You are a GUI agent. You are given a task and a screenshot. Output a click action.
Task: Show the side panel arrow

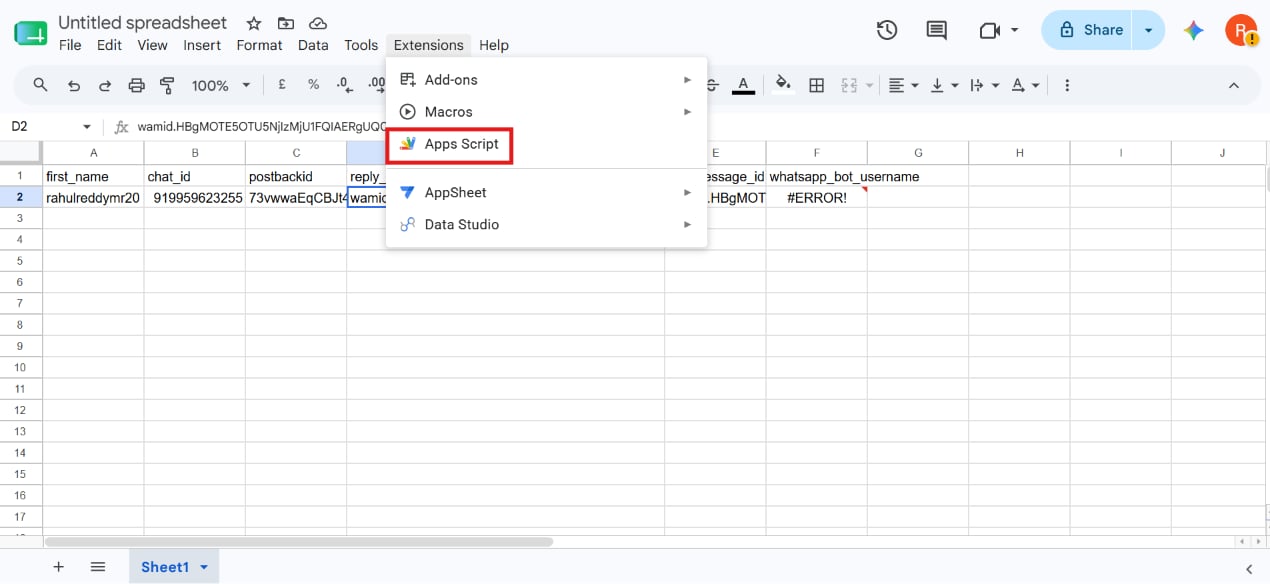click(x=1249, y=568)
